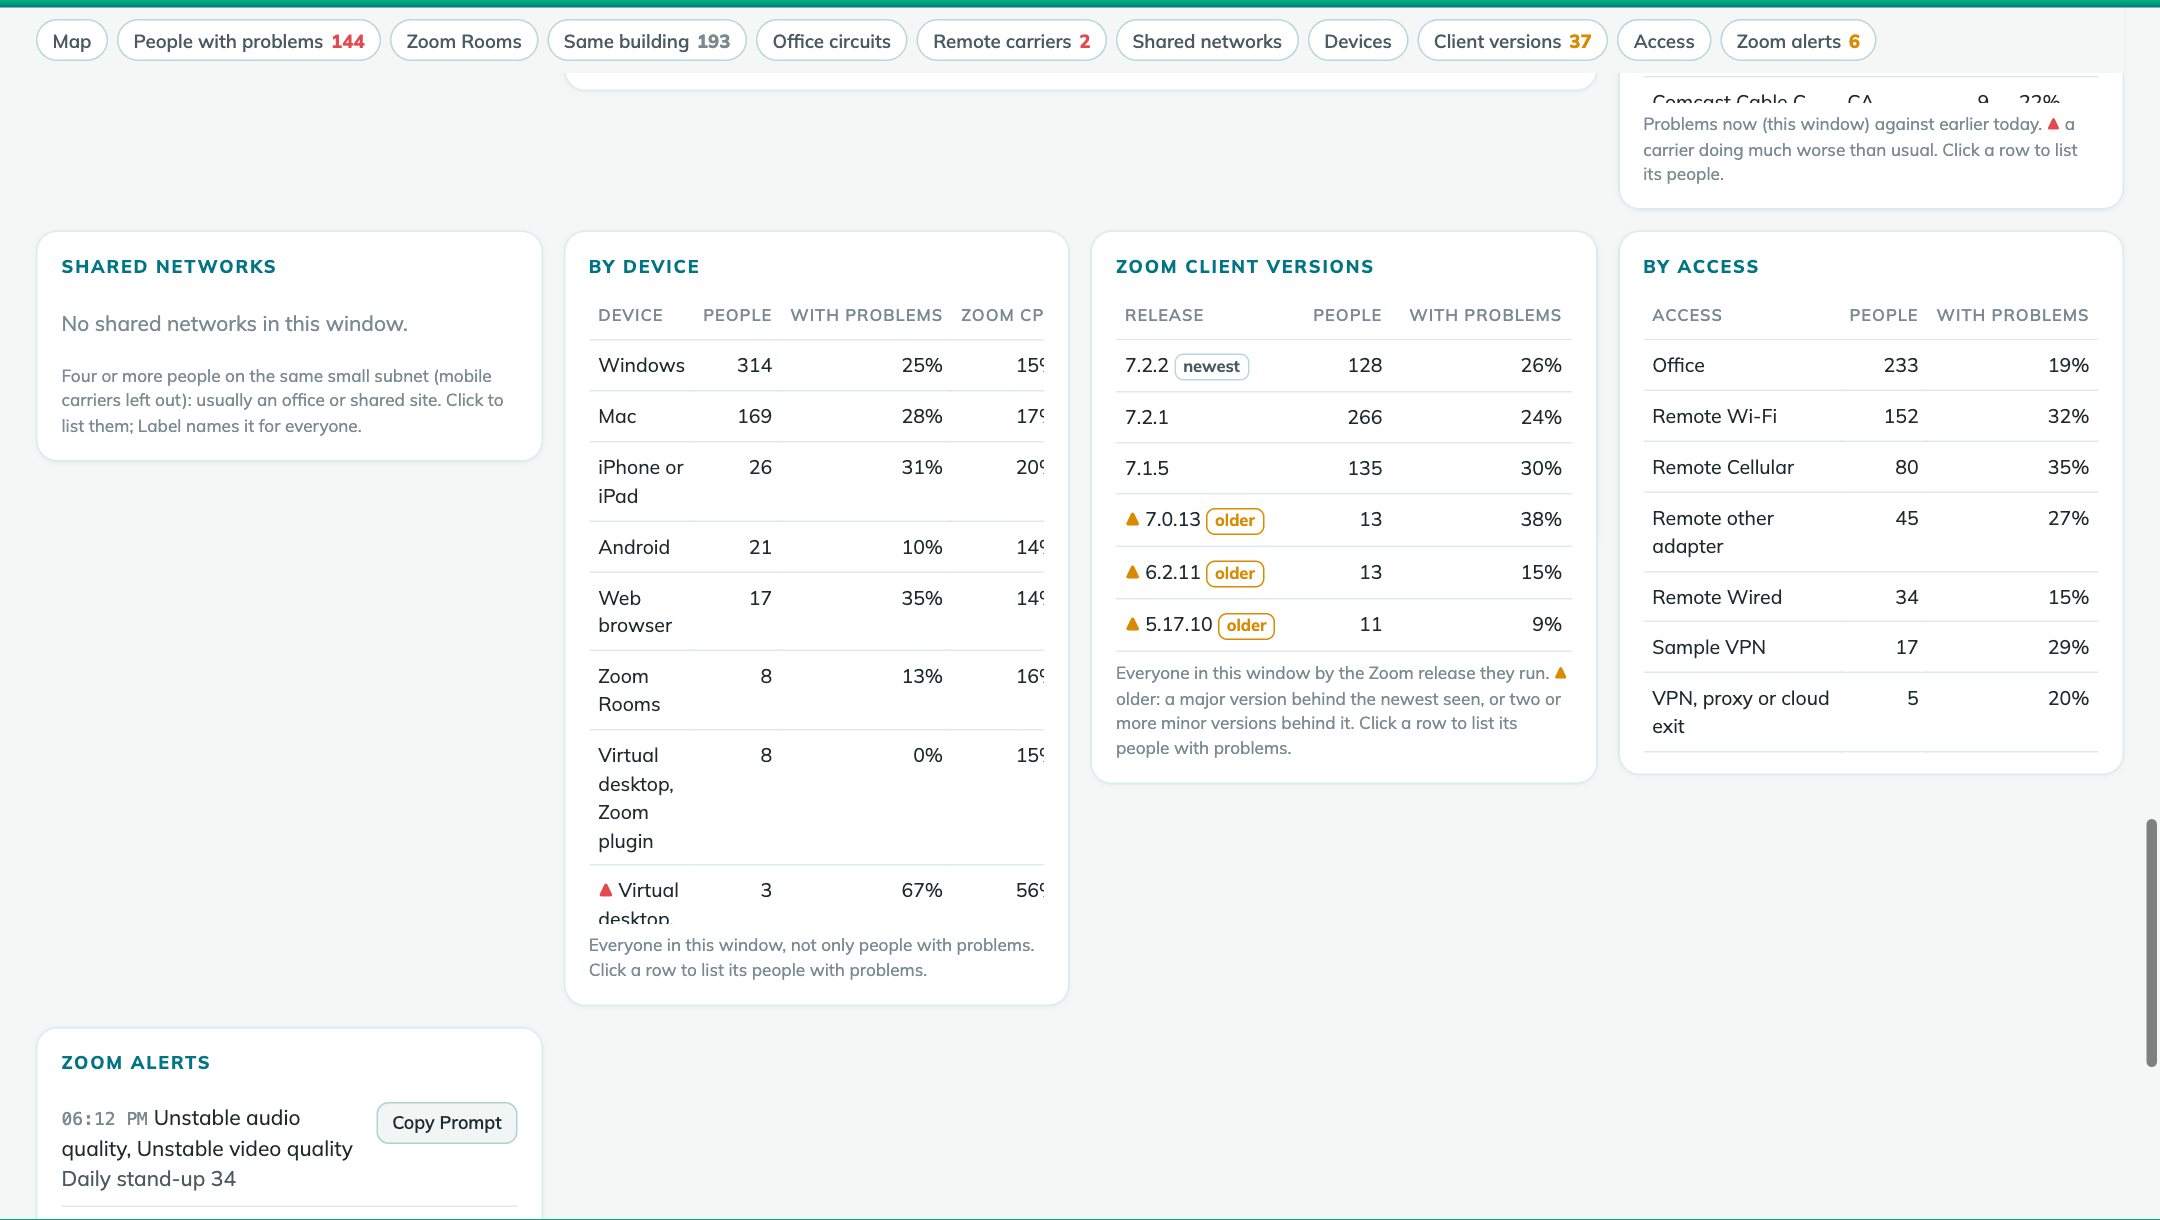Open the Sample VPN access row
This screenshot has width=2160, height=1220.
click(1870, 647)
